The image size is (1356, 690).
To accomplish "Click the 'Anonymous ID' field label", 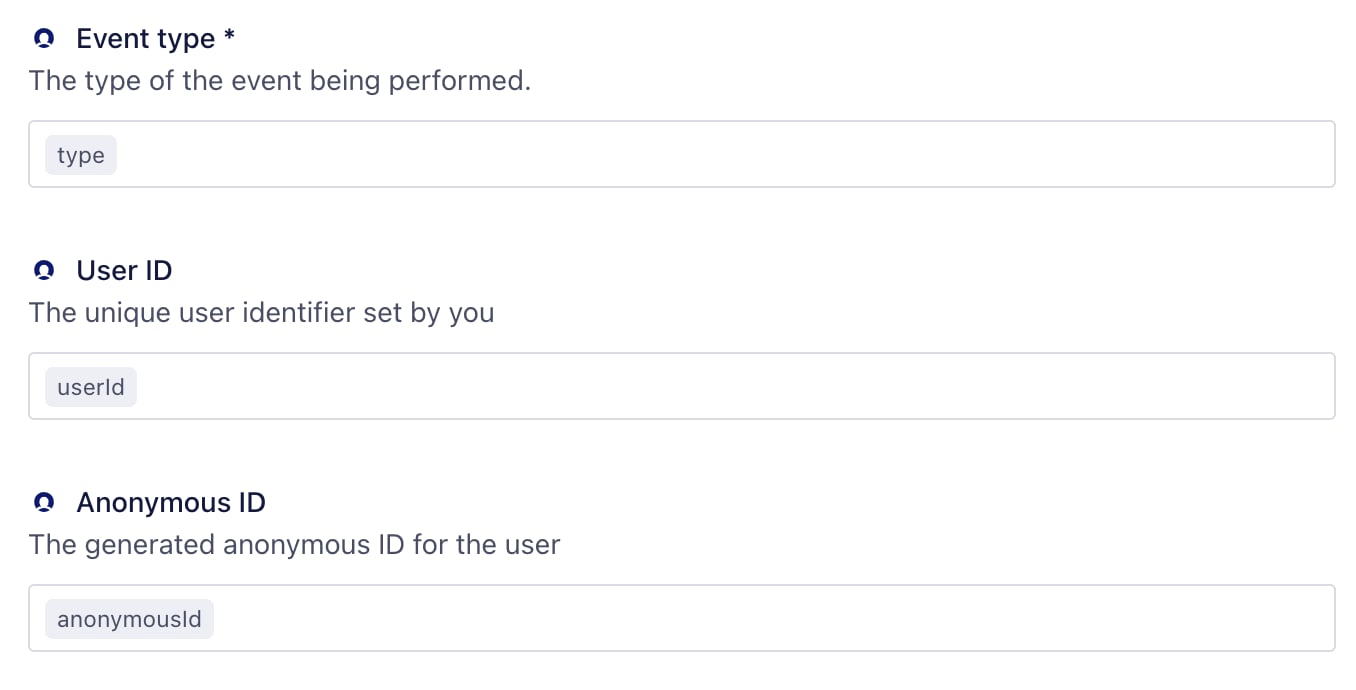I will 171,502.
